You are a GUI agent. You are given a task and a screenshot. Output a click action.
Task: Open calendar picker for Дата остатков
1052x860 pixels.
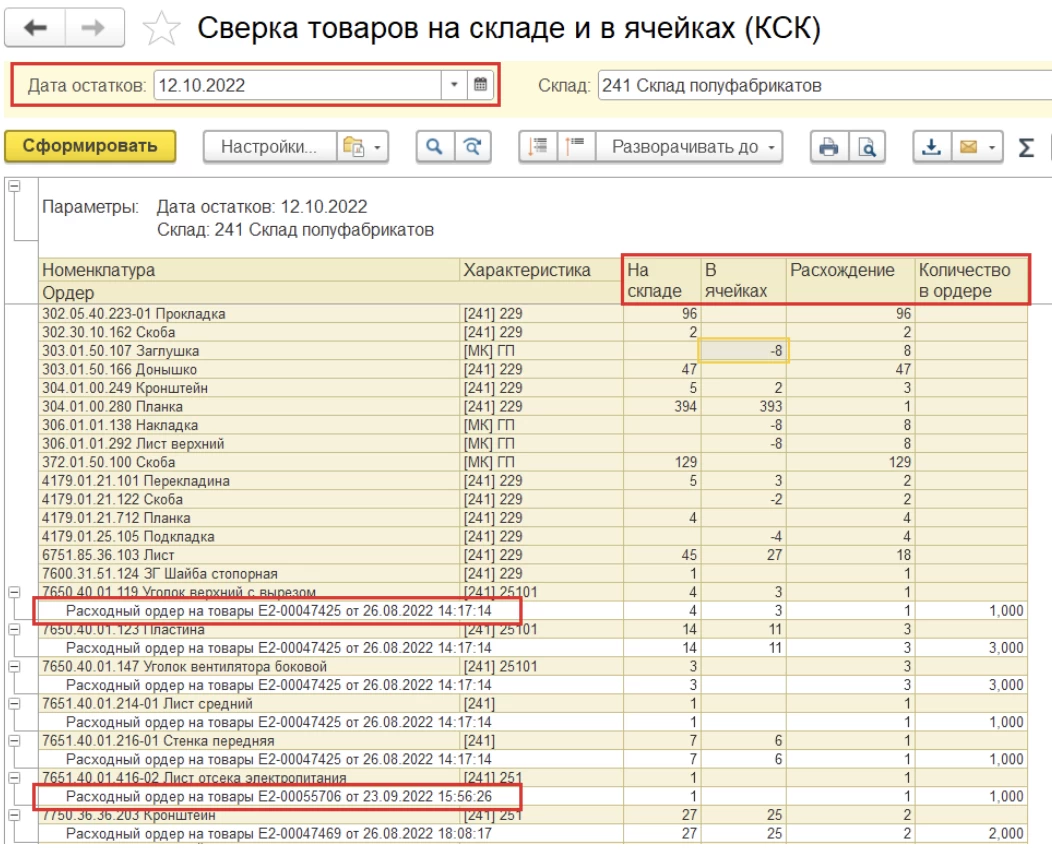coord(481,85)
